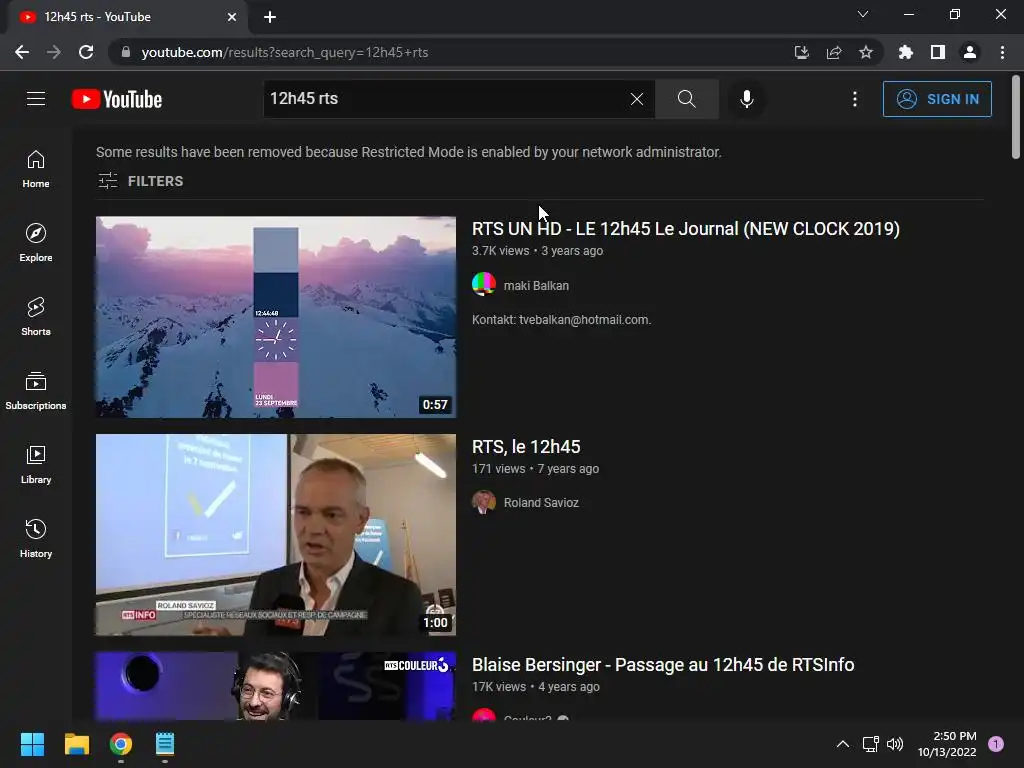
Task: Open maki Balkan channel name
Action: pyautogui.click(x=536, y=285)
